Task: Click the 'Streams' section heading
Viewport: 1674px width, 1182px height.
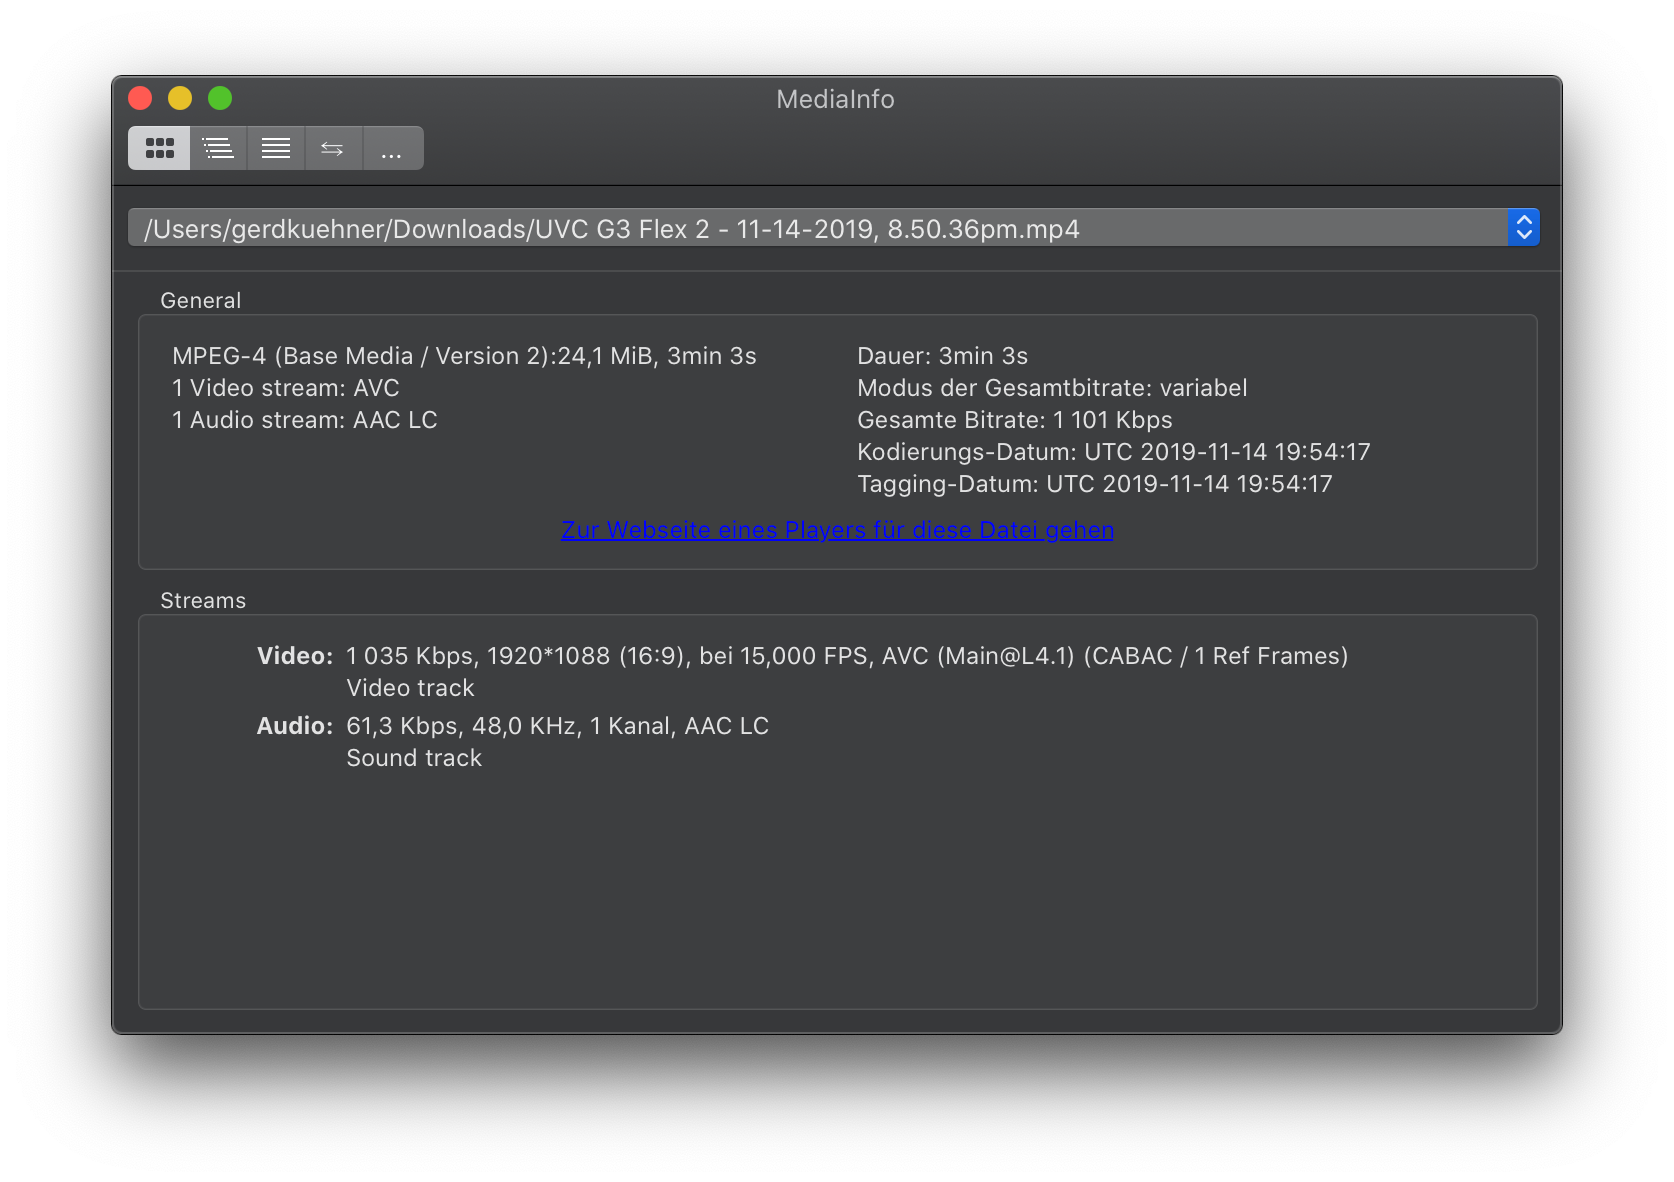Action: (x=203, y=600)
